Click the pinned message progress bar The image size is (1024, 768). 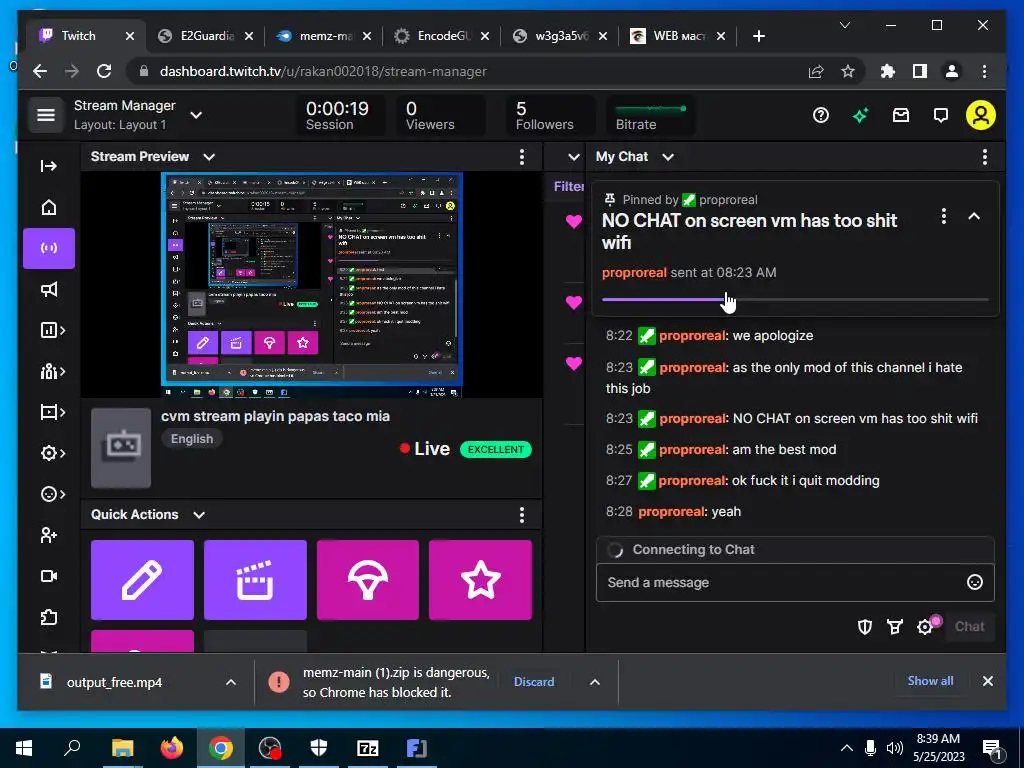tap(795, 300)
